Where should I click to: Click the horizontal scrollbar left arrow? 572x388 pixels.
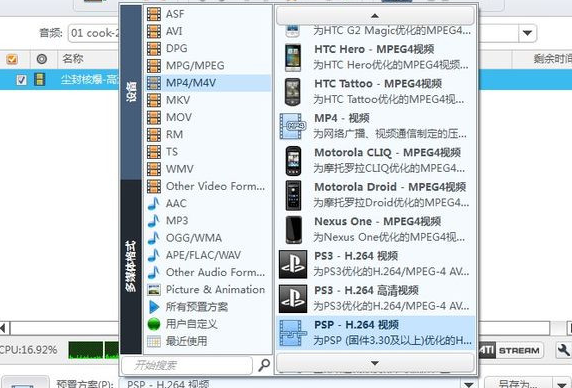coord(3,328)
